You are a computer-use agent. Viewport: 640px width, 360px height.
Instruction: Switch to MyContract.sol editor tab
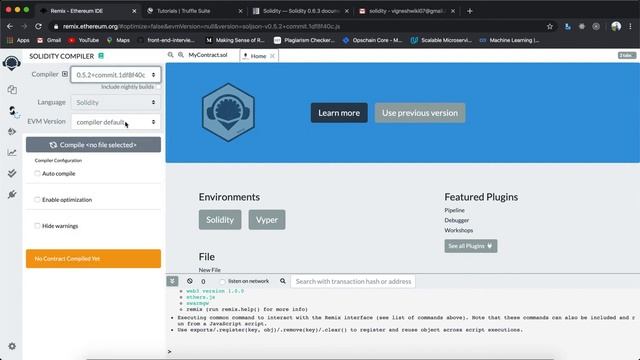[208, 55]
